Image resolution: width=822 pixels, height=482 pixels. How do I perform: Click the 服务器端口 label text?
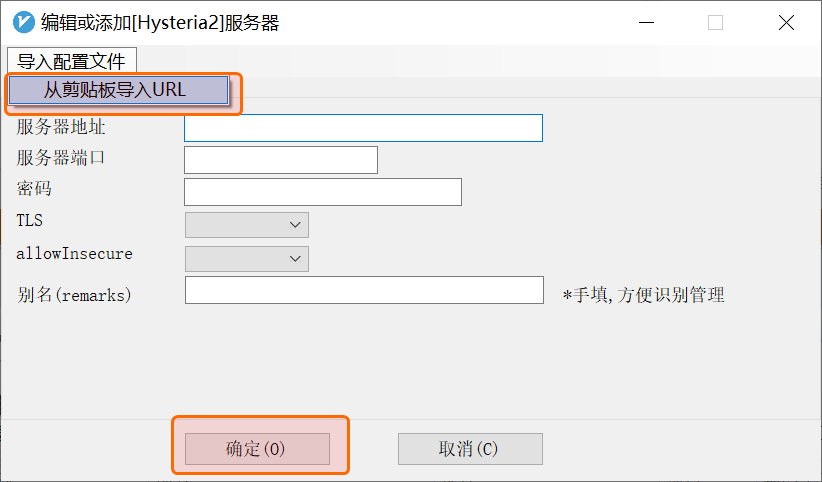61,157
